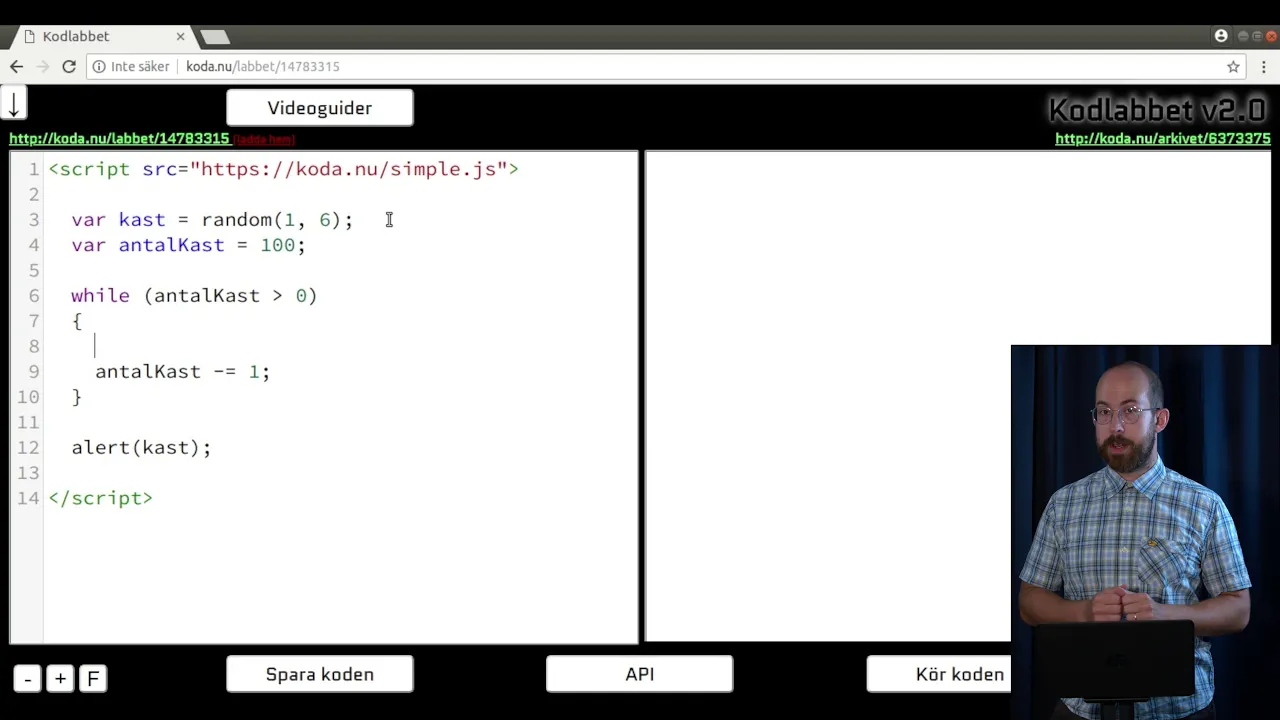Click the 'alert(kast);' line

141,447
